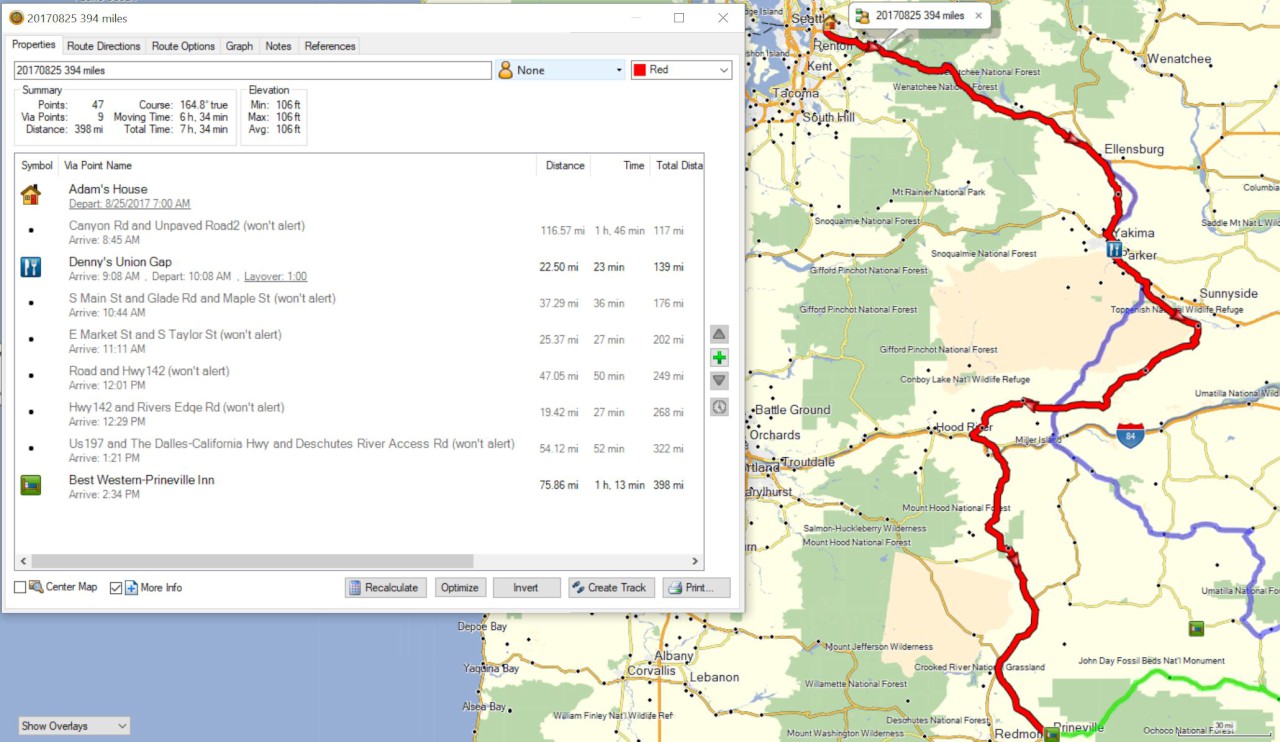
Task: Open the Graph tab
Action: pos(239,46)
